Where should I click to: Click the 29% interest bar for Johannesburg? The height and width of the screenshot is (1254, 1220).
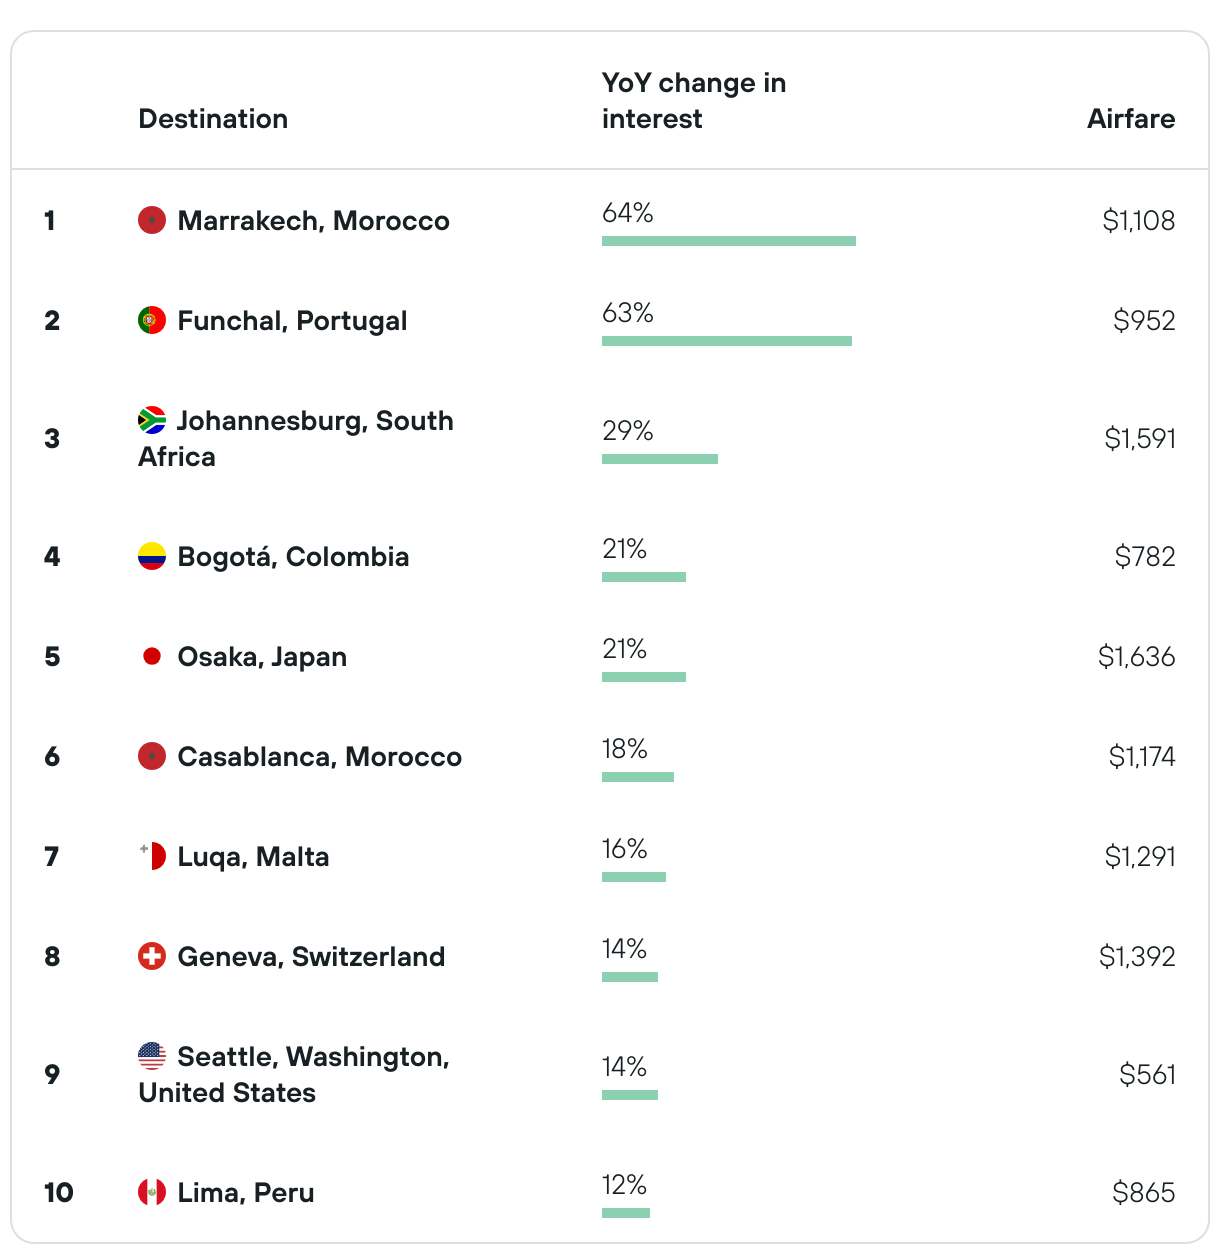click(660, 459)
